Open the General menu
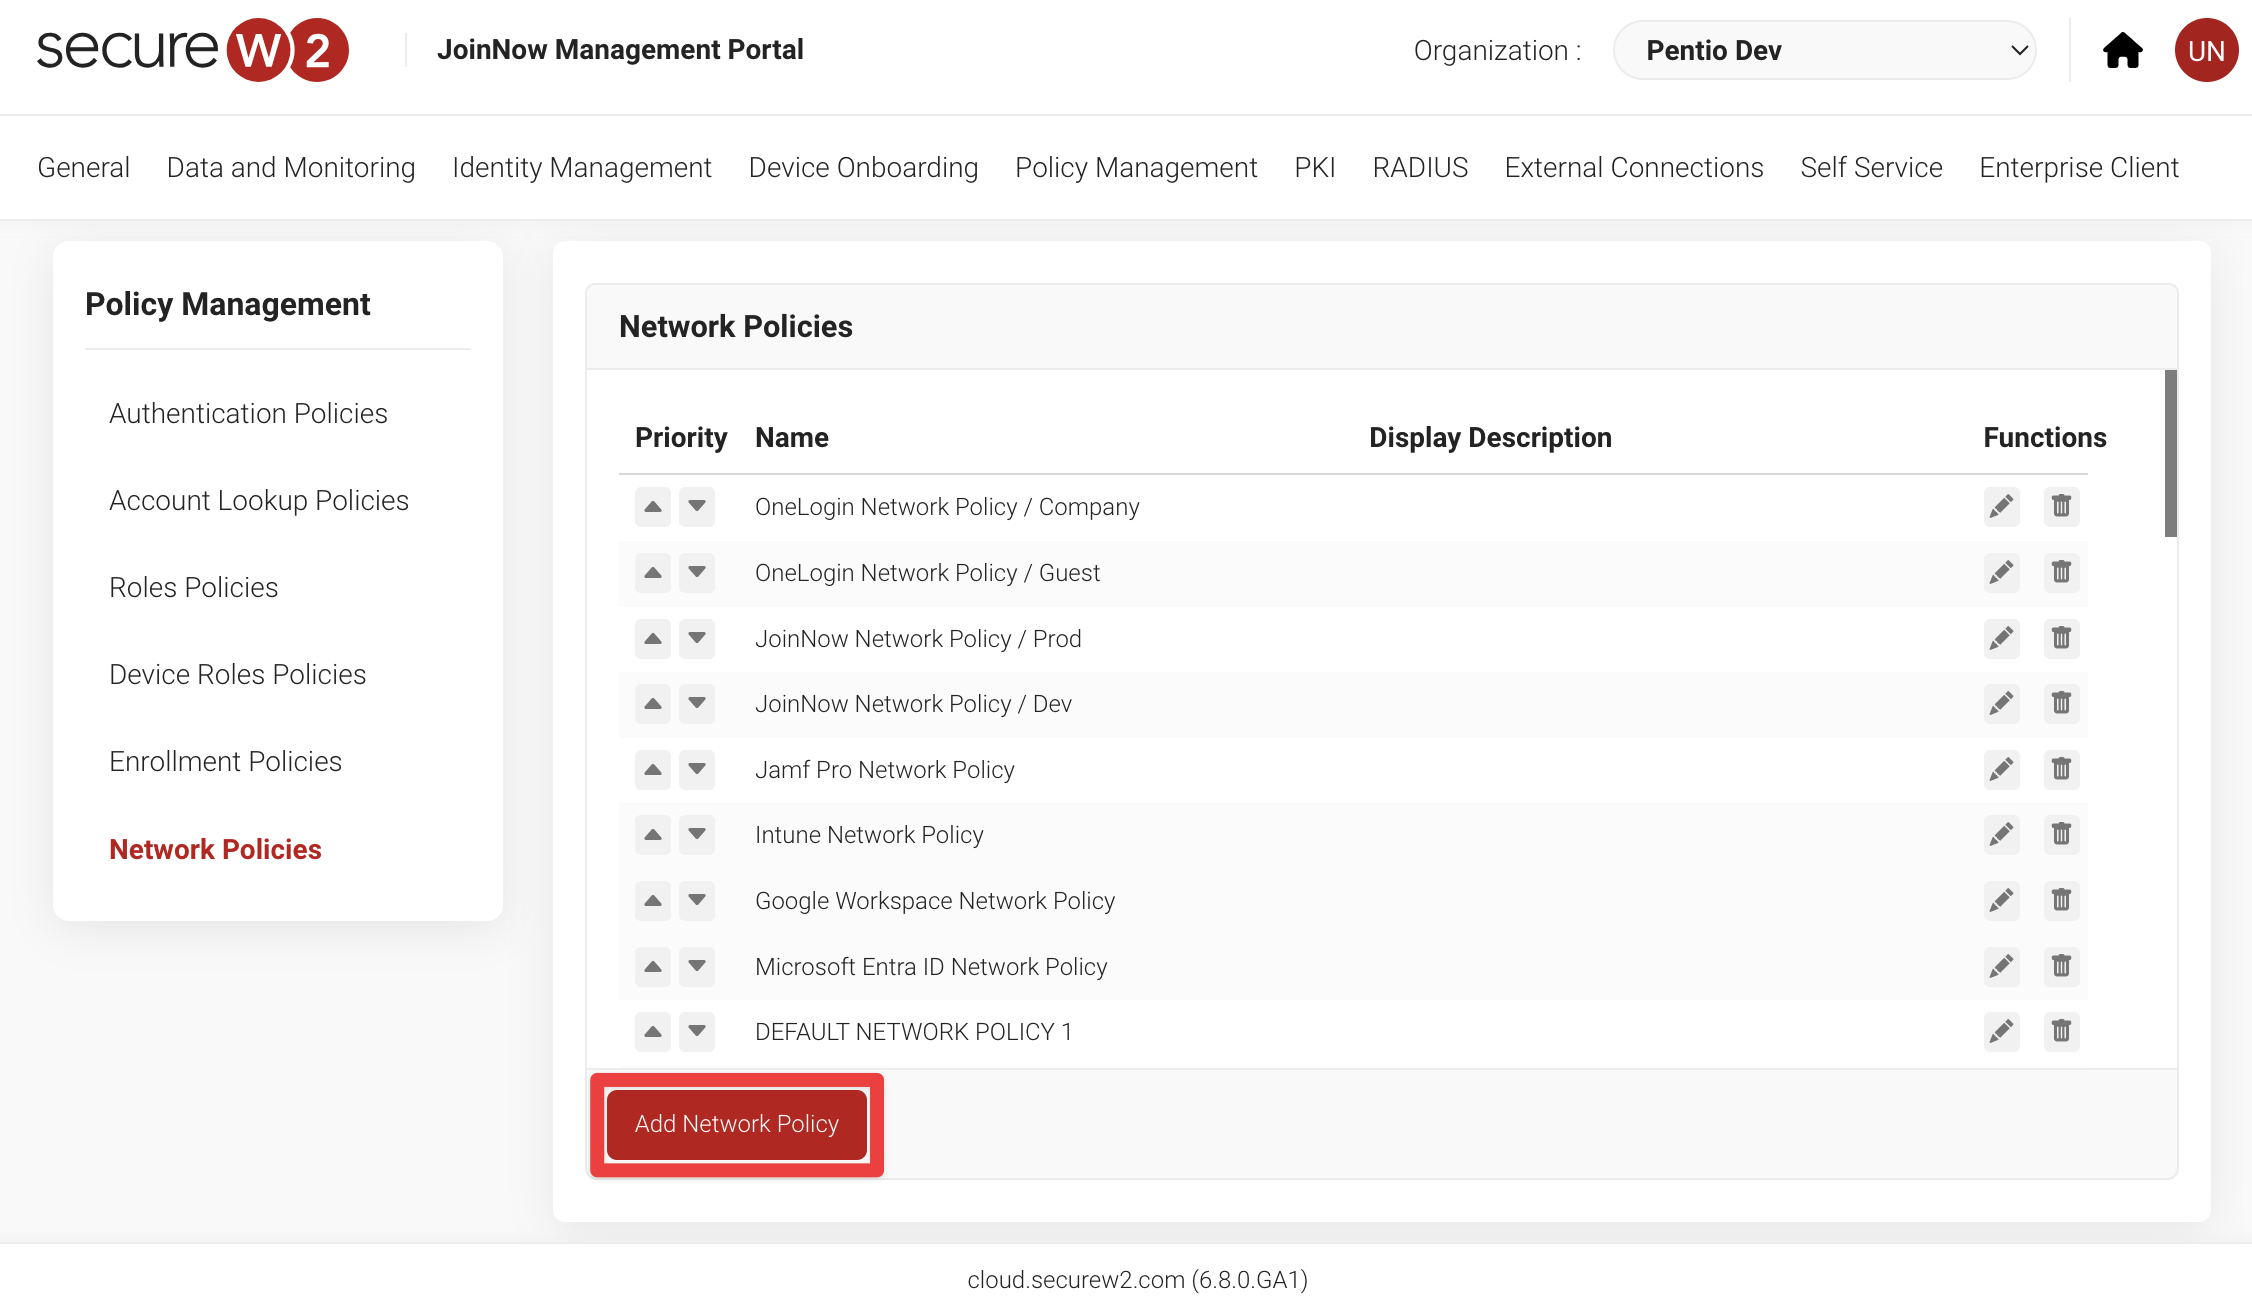The width and height of the screenshot is (2252, 1300). [84, 167]
